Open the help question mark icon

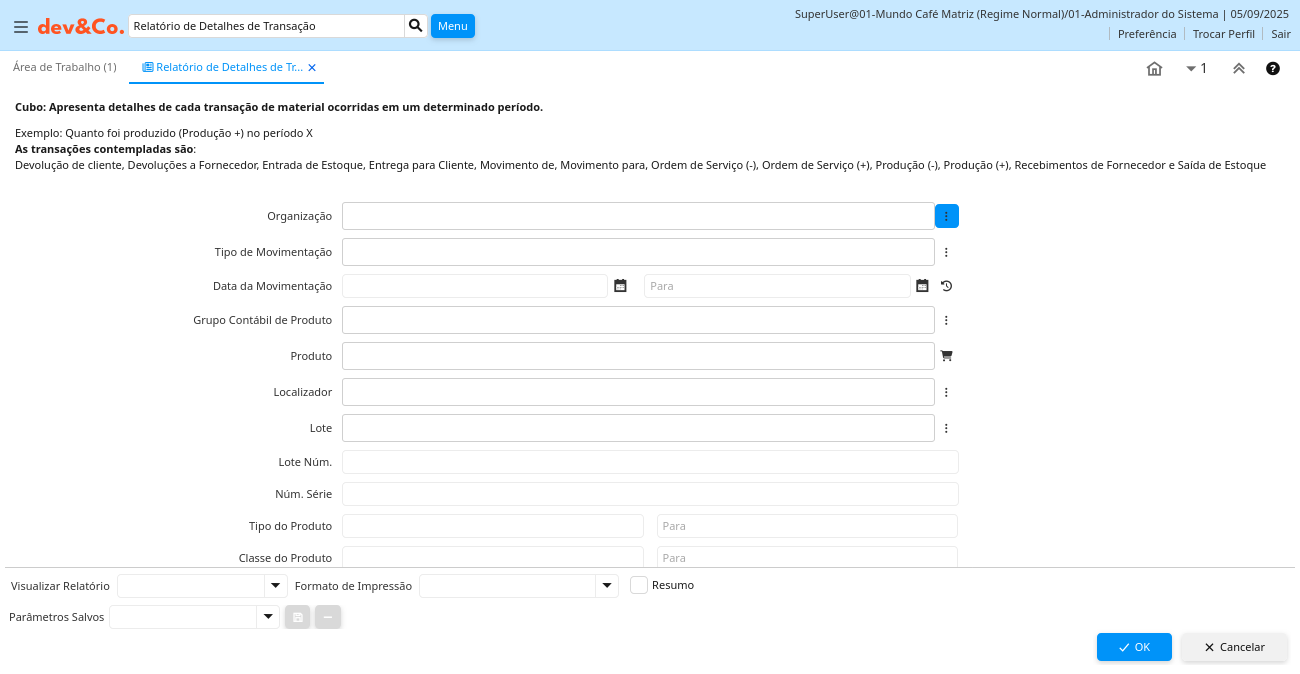coord(1273,69)
